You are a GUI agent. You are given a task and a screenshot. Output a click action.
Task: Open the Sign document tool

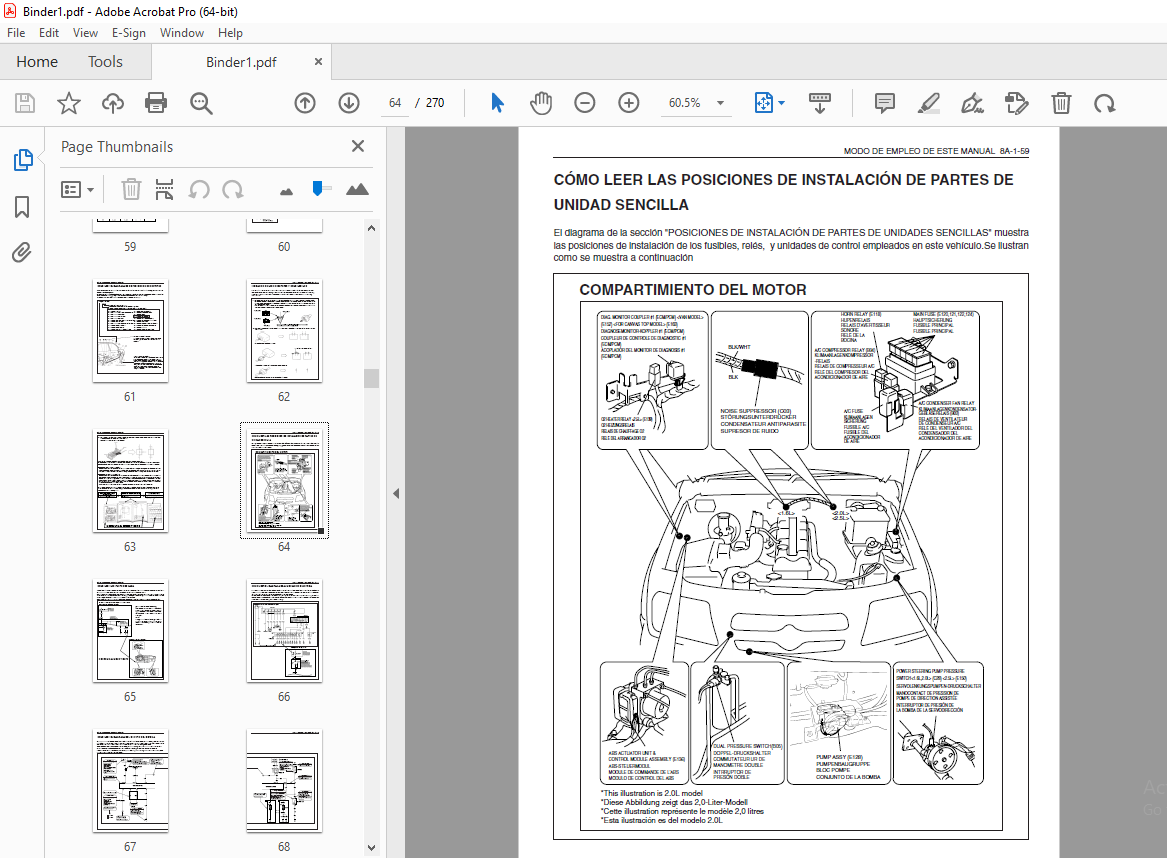coord(972,103)
